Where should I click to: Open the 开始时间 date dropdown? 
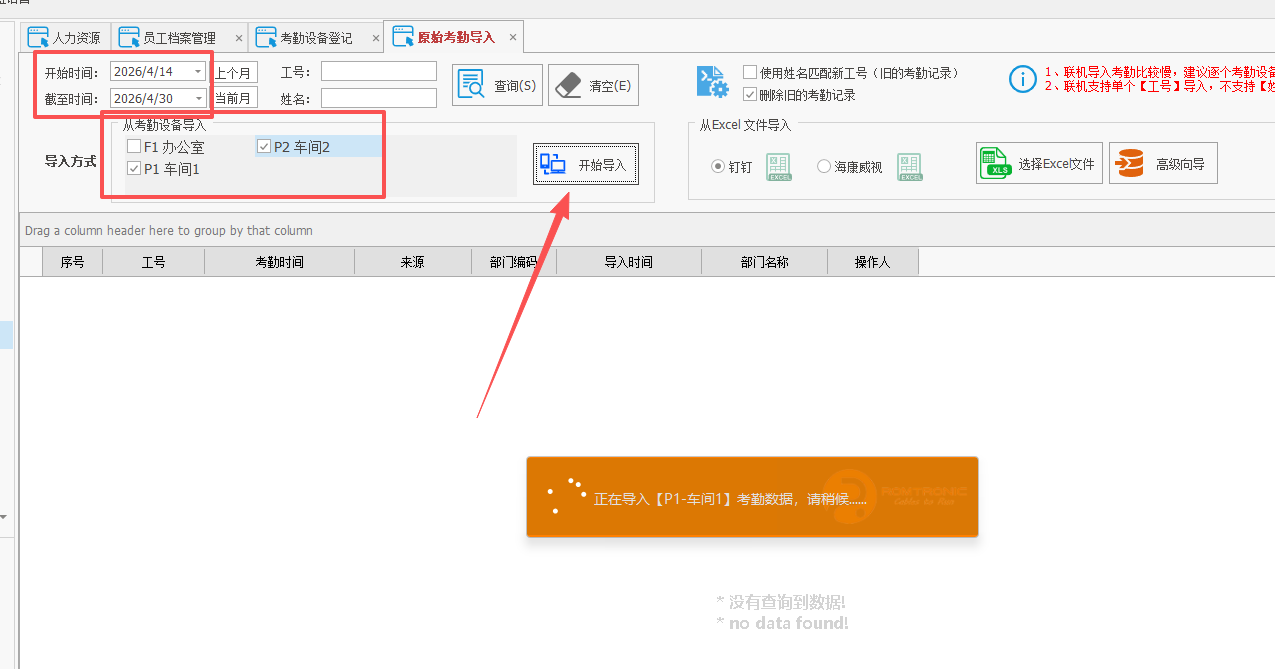tap(197, 71)
